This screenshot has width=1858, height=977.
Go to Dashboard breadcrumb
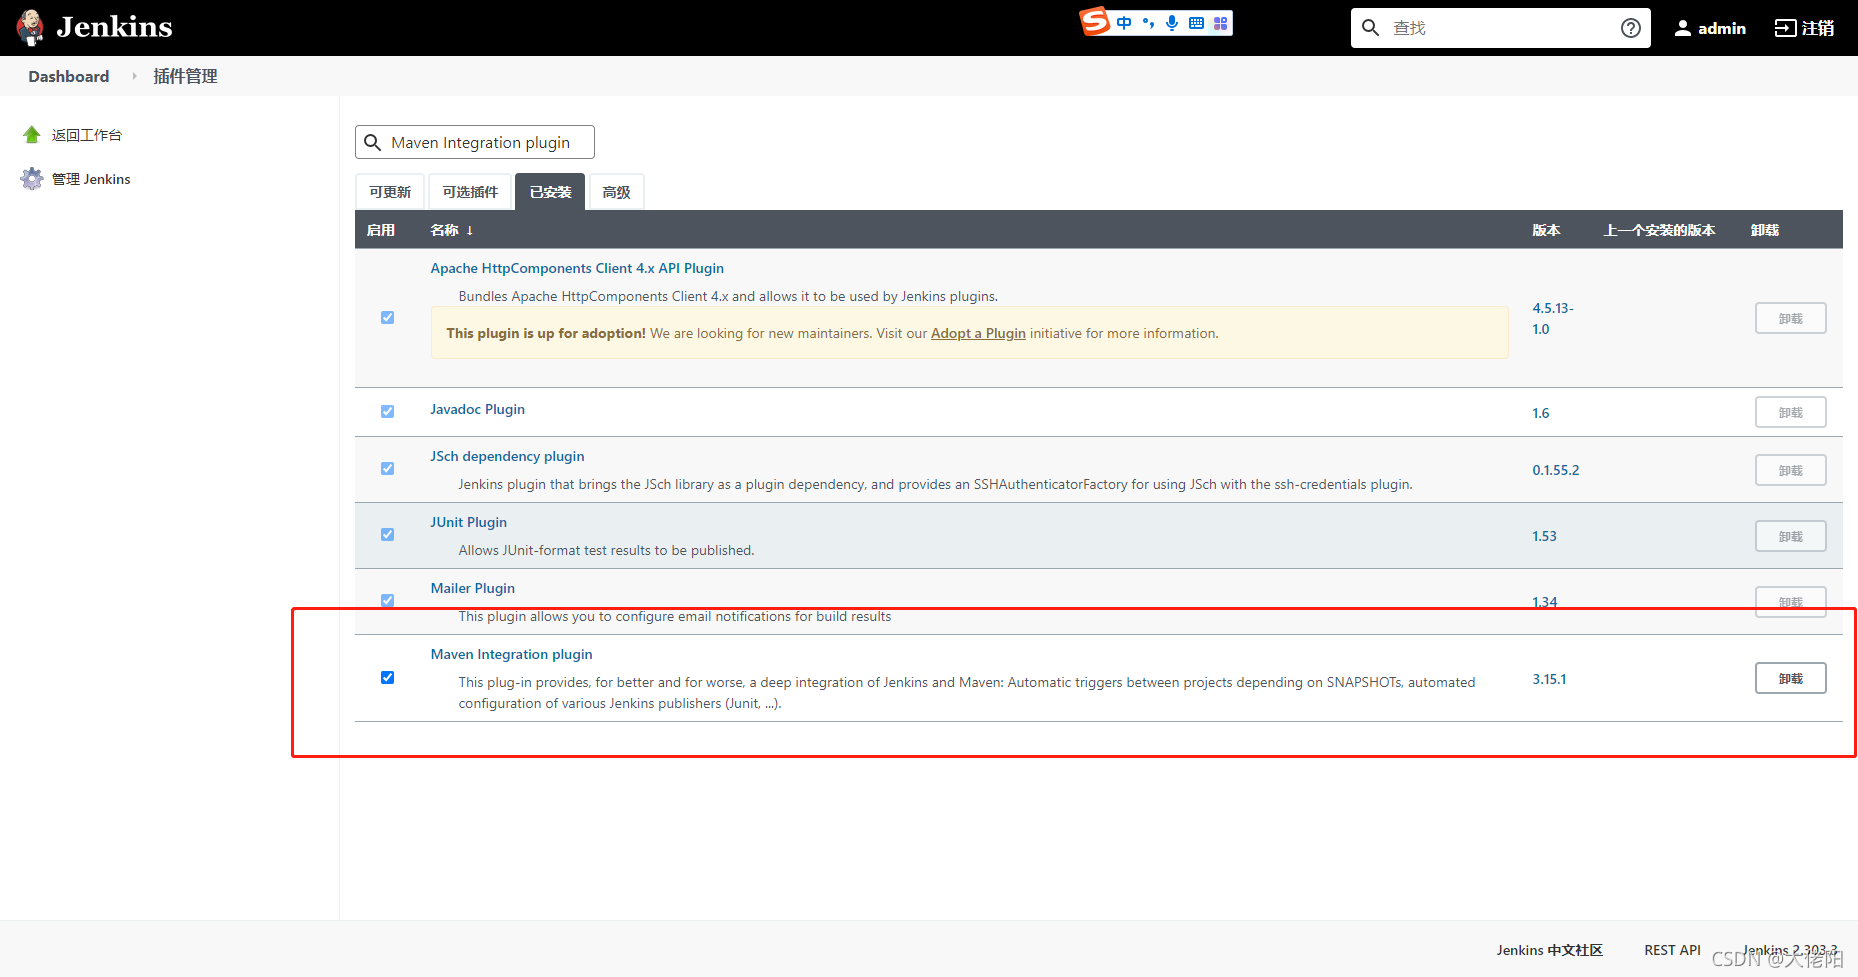tap(69, 76)
